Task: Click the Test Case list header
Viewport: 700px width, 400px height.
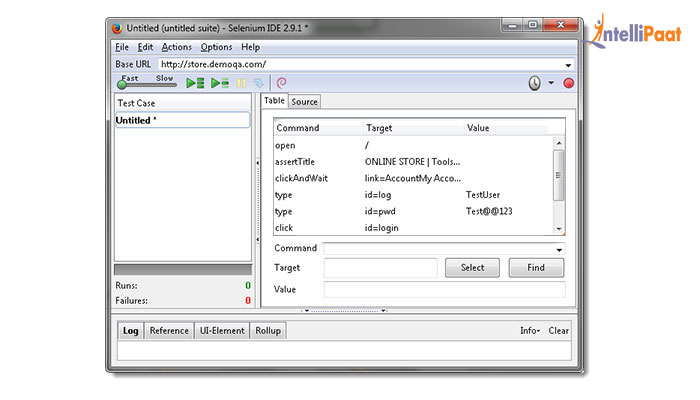Action: (183, 103)
